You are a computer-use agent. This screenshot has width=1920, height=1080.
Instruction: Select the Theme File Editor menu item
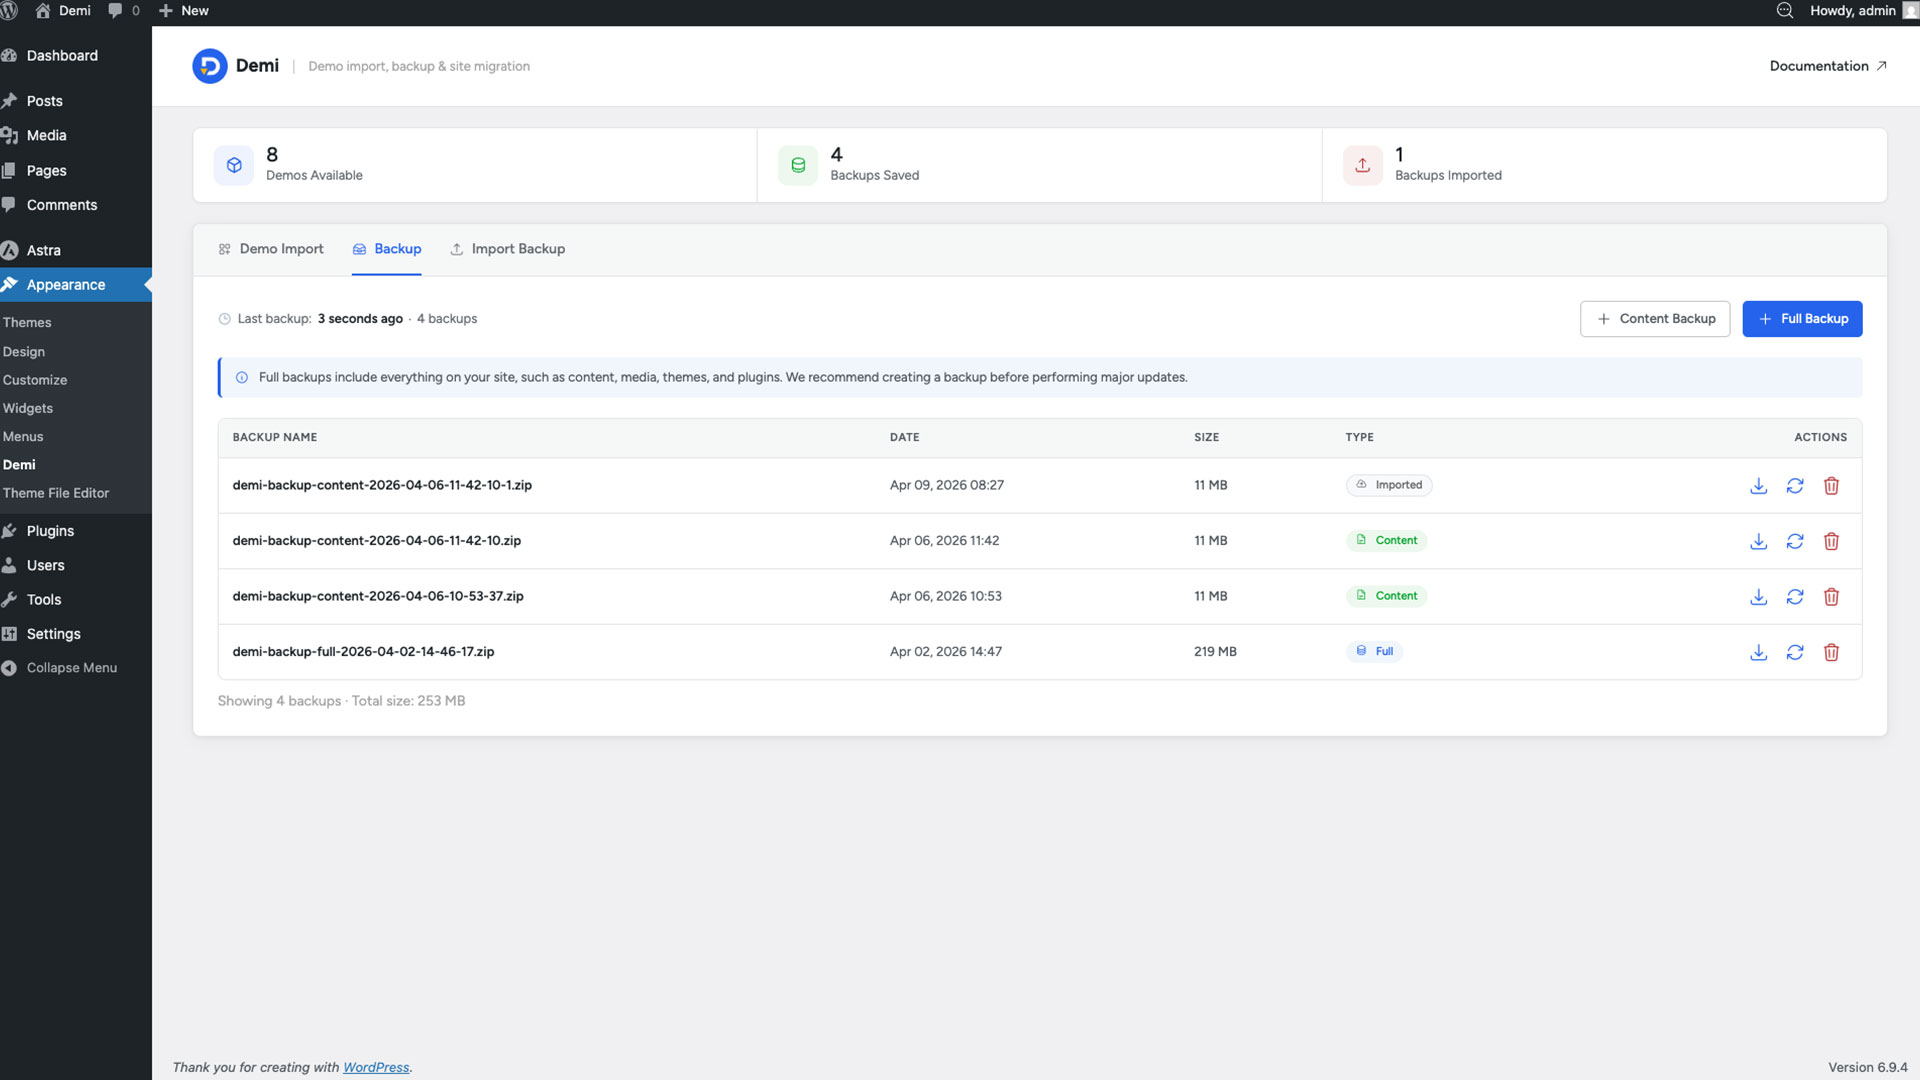click(x=56, y=493)
